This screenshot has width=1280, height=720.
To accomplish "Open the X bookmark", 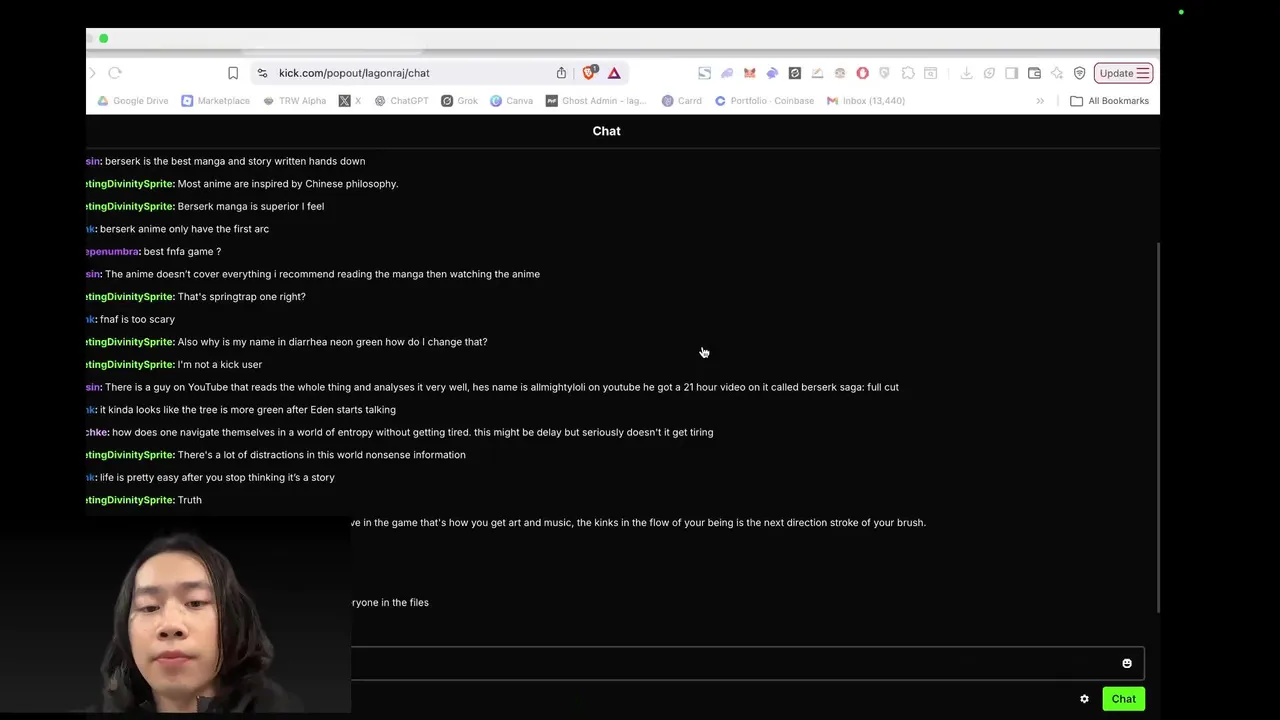I will pyautogui.click(x=350, y=101).
